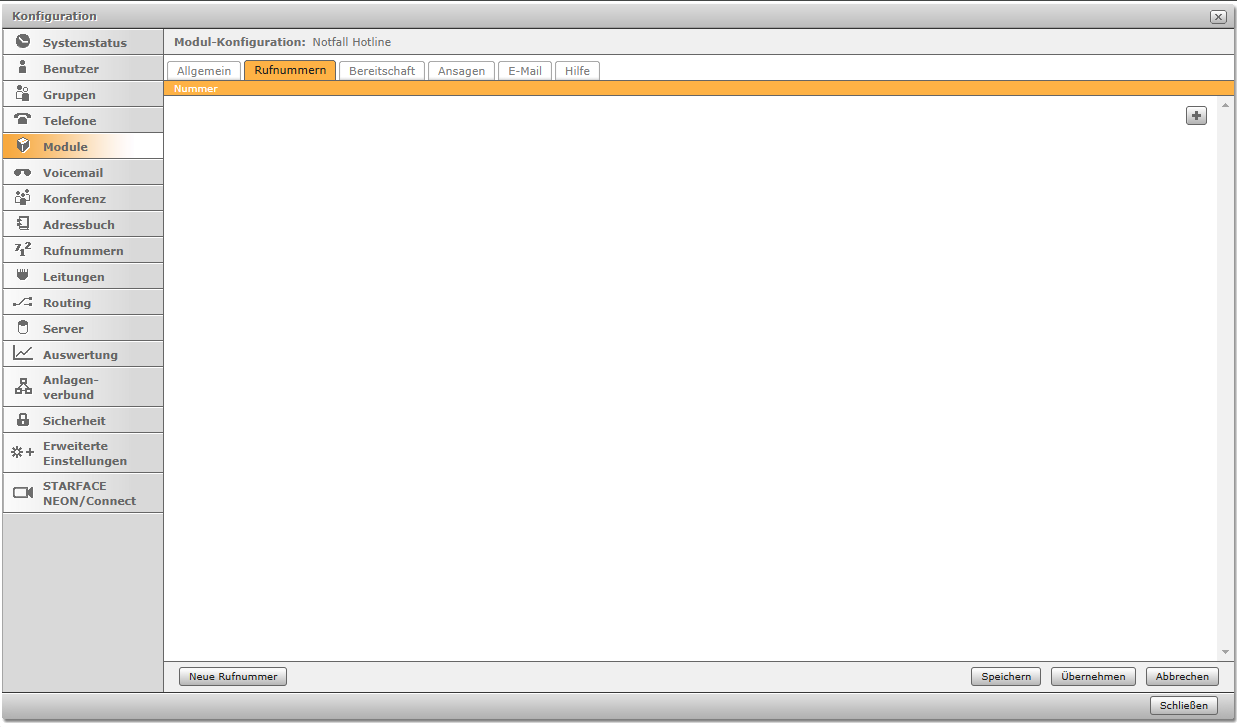The height and width of the screenshot is (727, 1237).
Task: Click Übernehmen to apply changes
Action: tap(1093, 677)
